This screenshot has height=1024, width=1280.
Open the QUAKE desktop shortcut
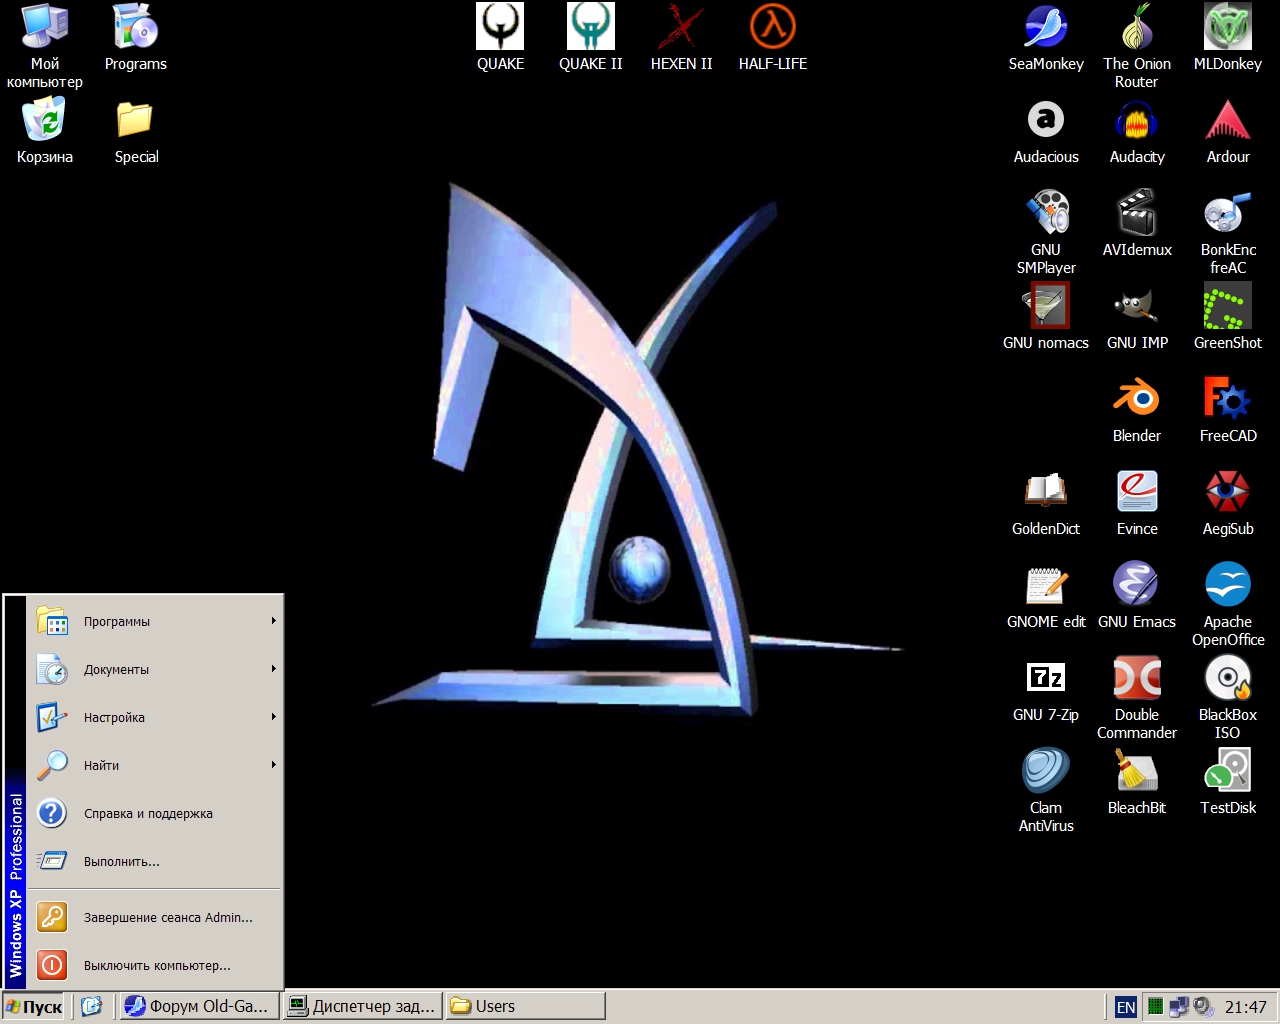tap(500, 28)
